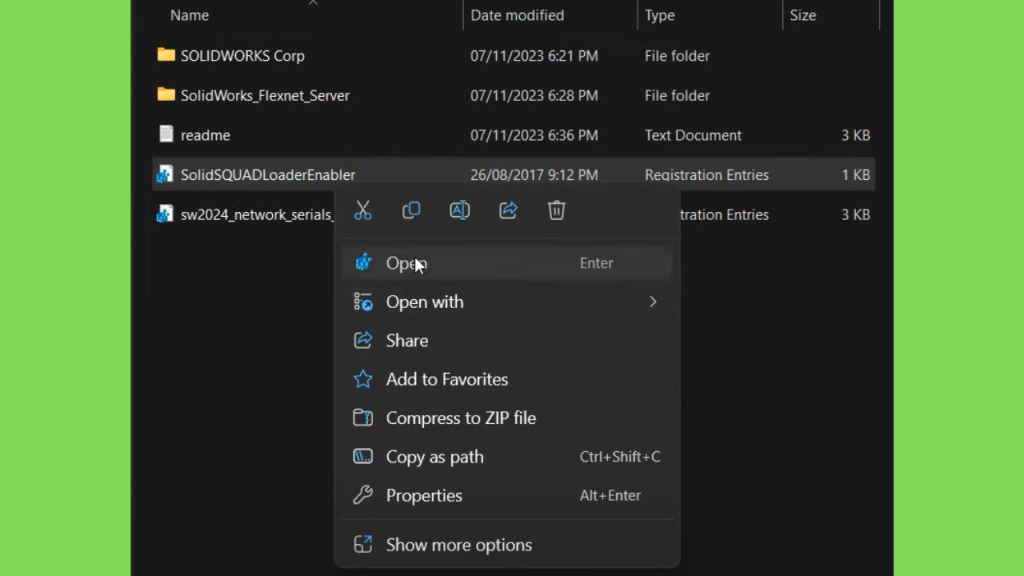
Task: Click the wrench icon beside Properties
Action: (x=363, y=495)
